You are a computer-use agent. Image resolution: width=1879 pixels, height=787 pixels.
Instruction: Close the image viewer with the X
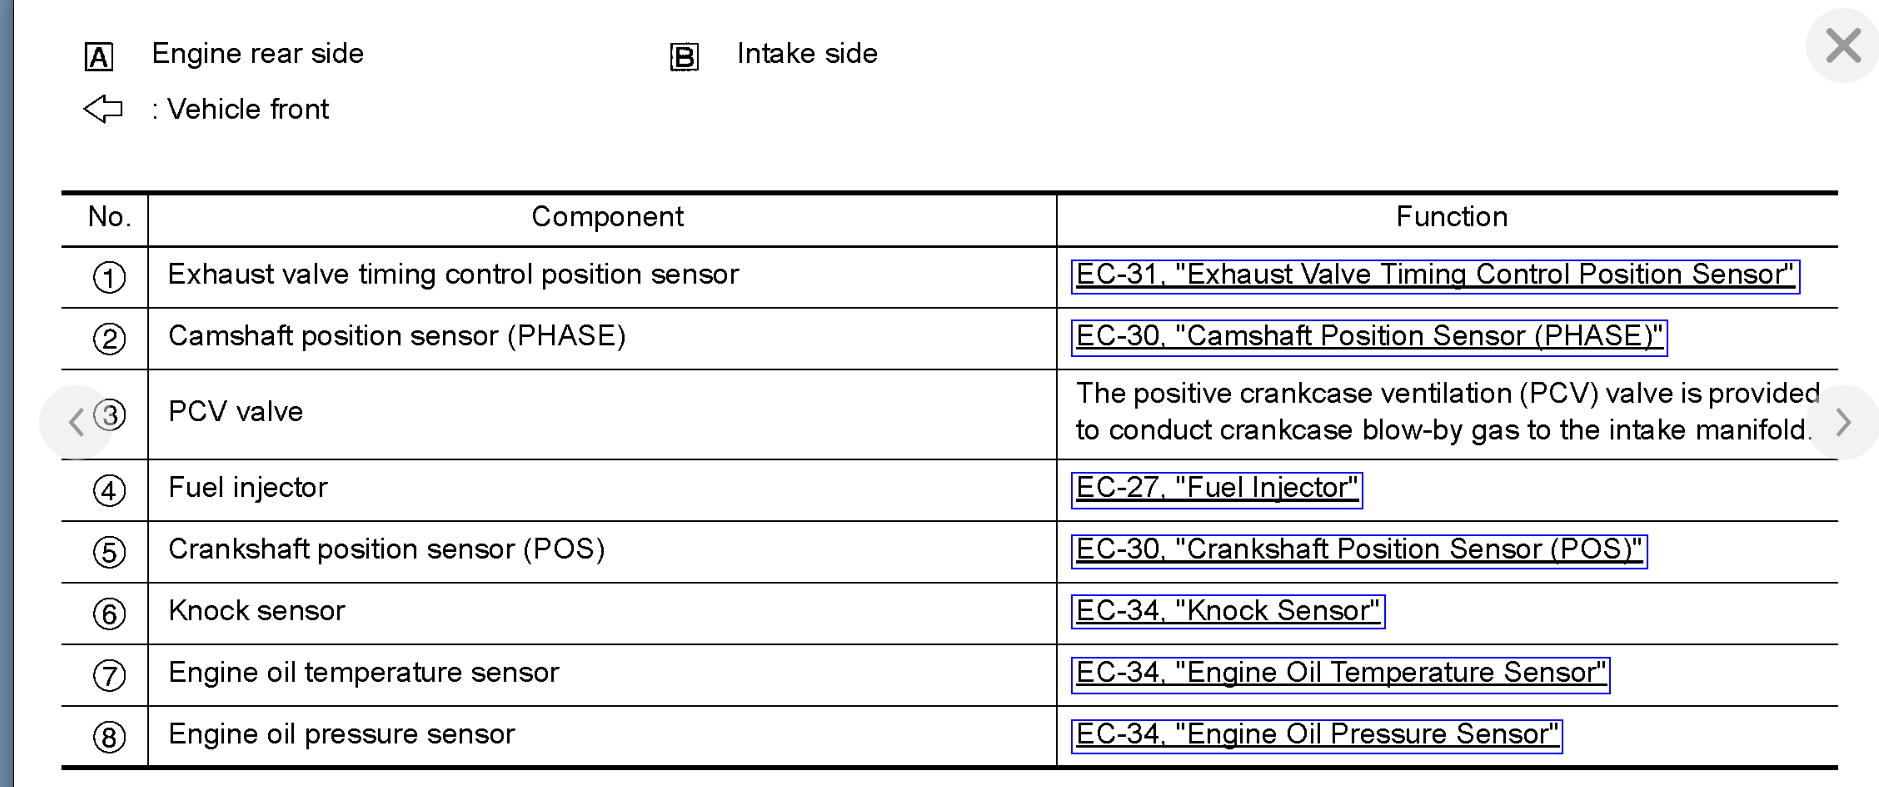point(1842,46)
